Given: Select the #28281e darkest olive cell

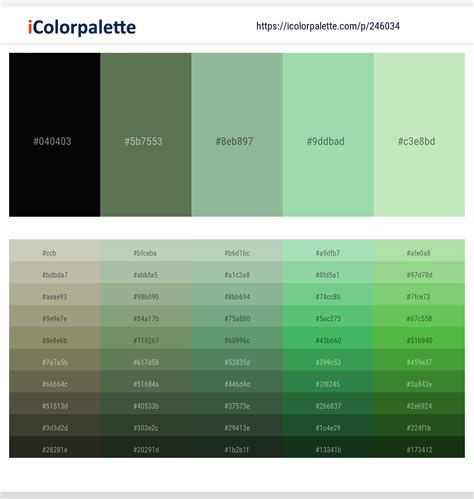Looking at the screenshot, I should point(55,447).
